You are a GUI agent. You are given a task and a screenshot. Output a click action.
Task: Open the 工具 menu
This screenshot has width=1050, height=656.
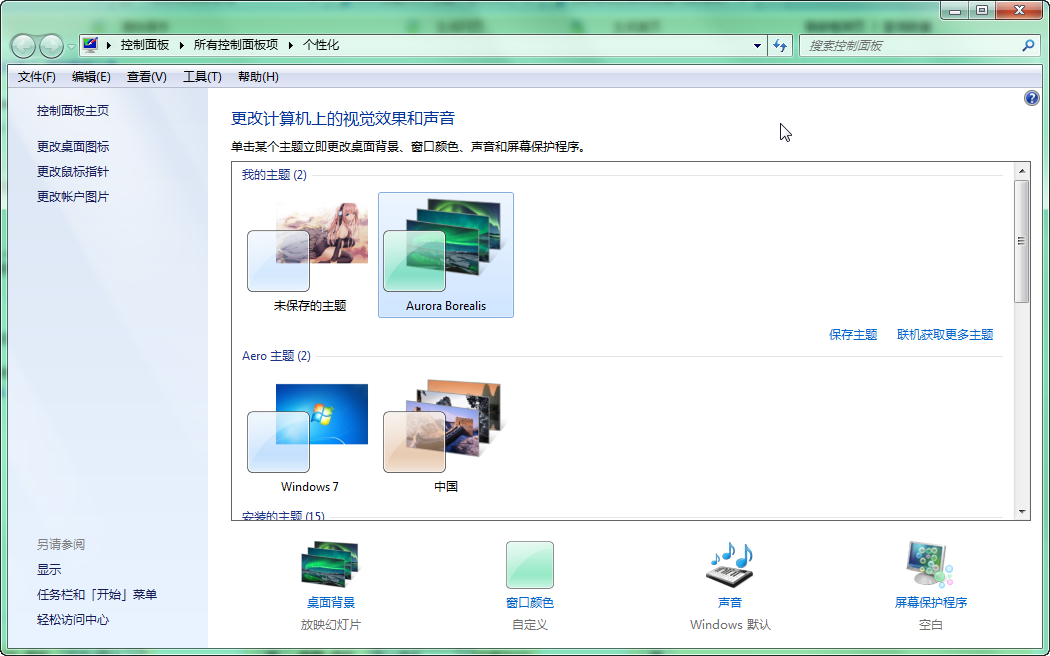(199, 77)
